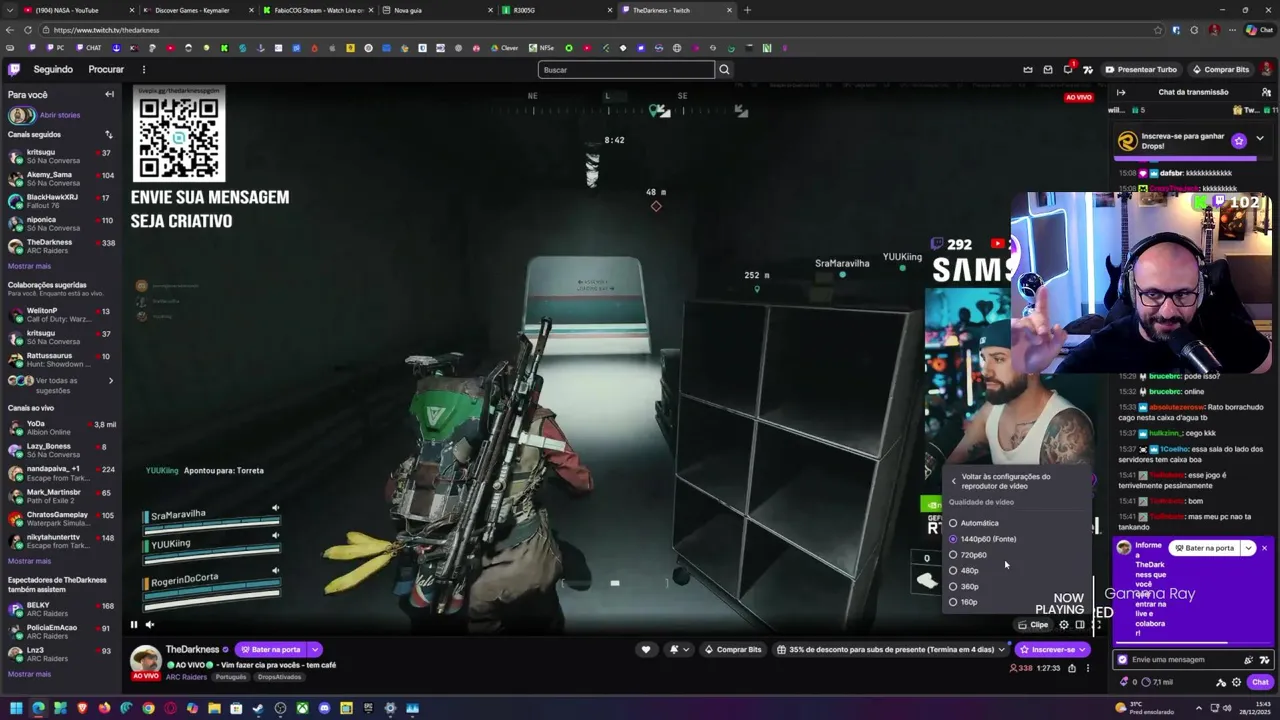Share the stream icon

tap(1072, 668)
